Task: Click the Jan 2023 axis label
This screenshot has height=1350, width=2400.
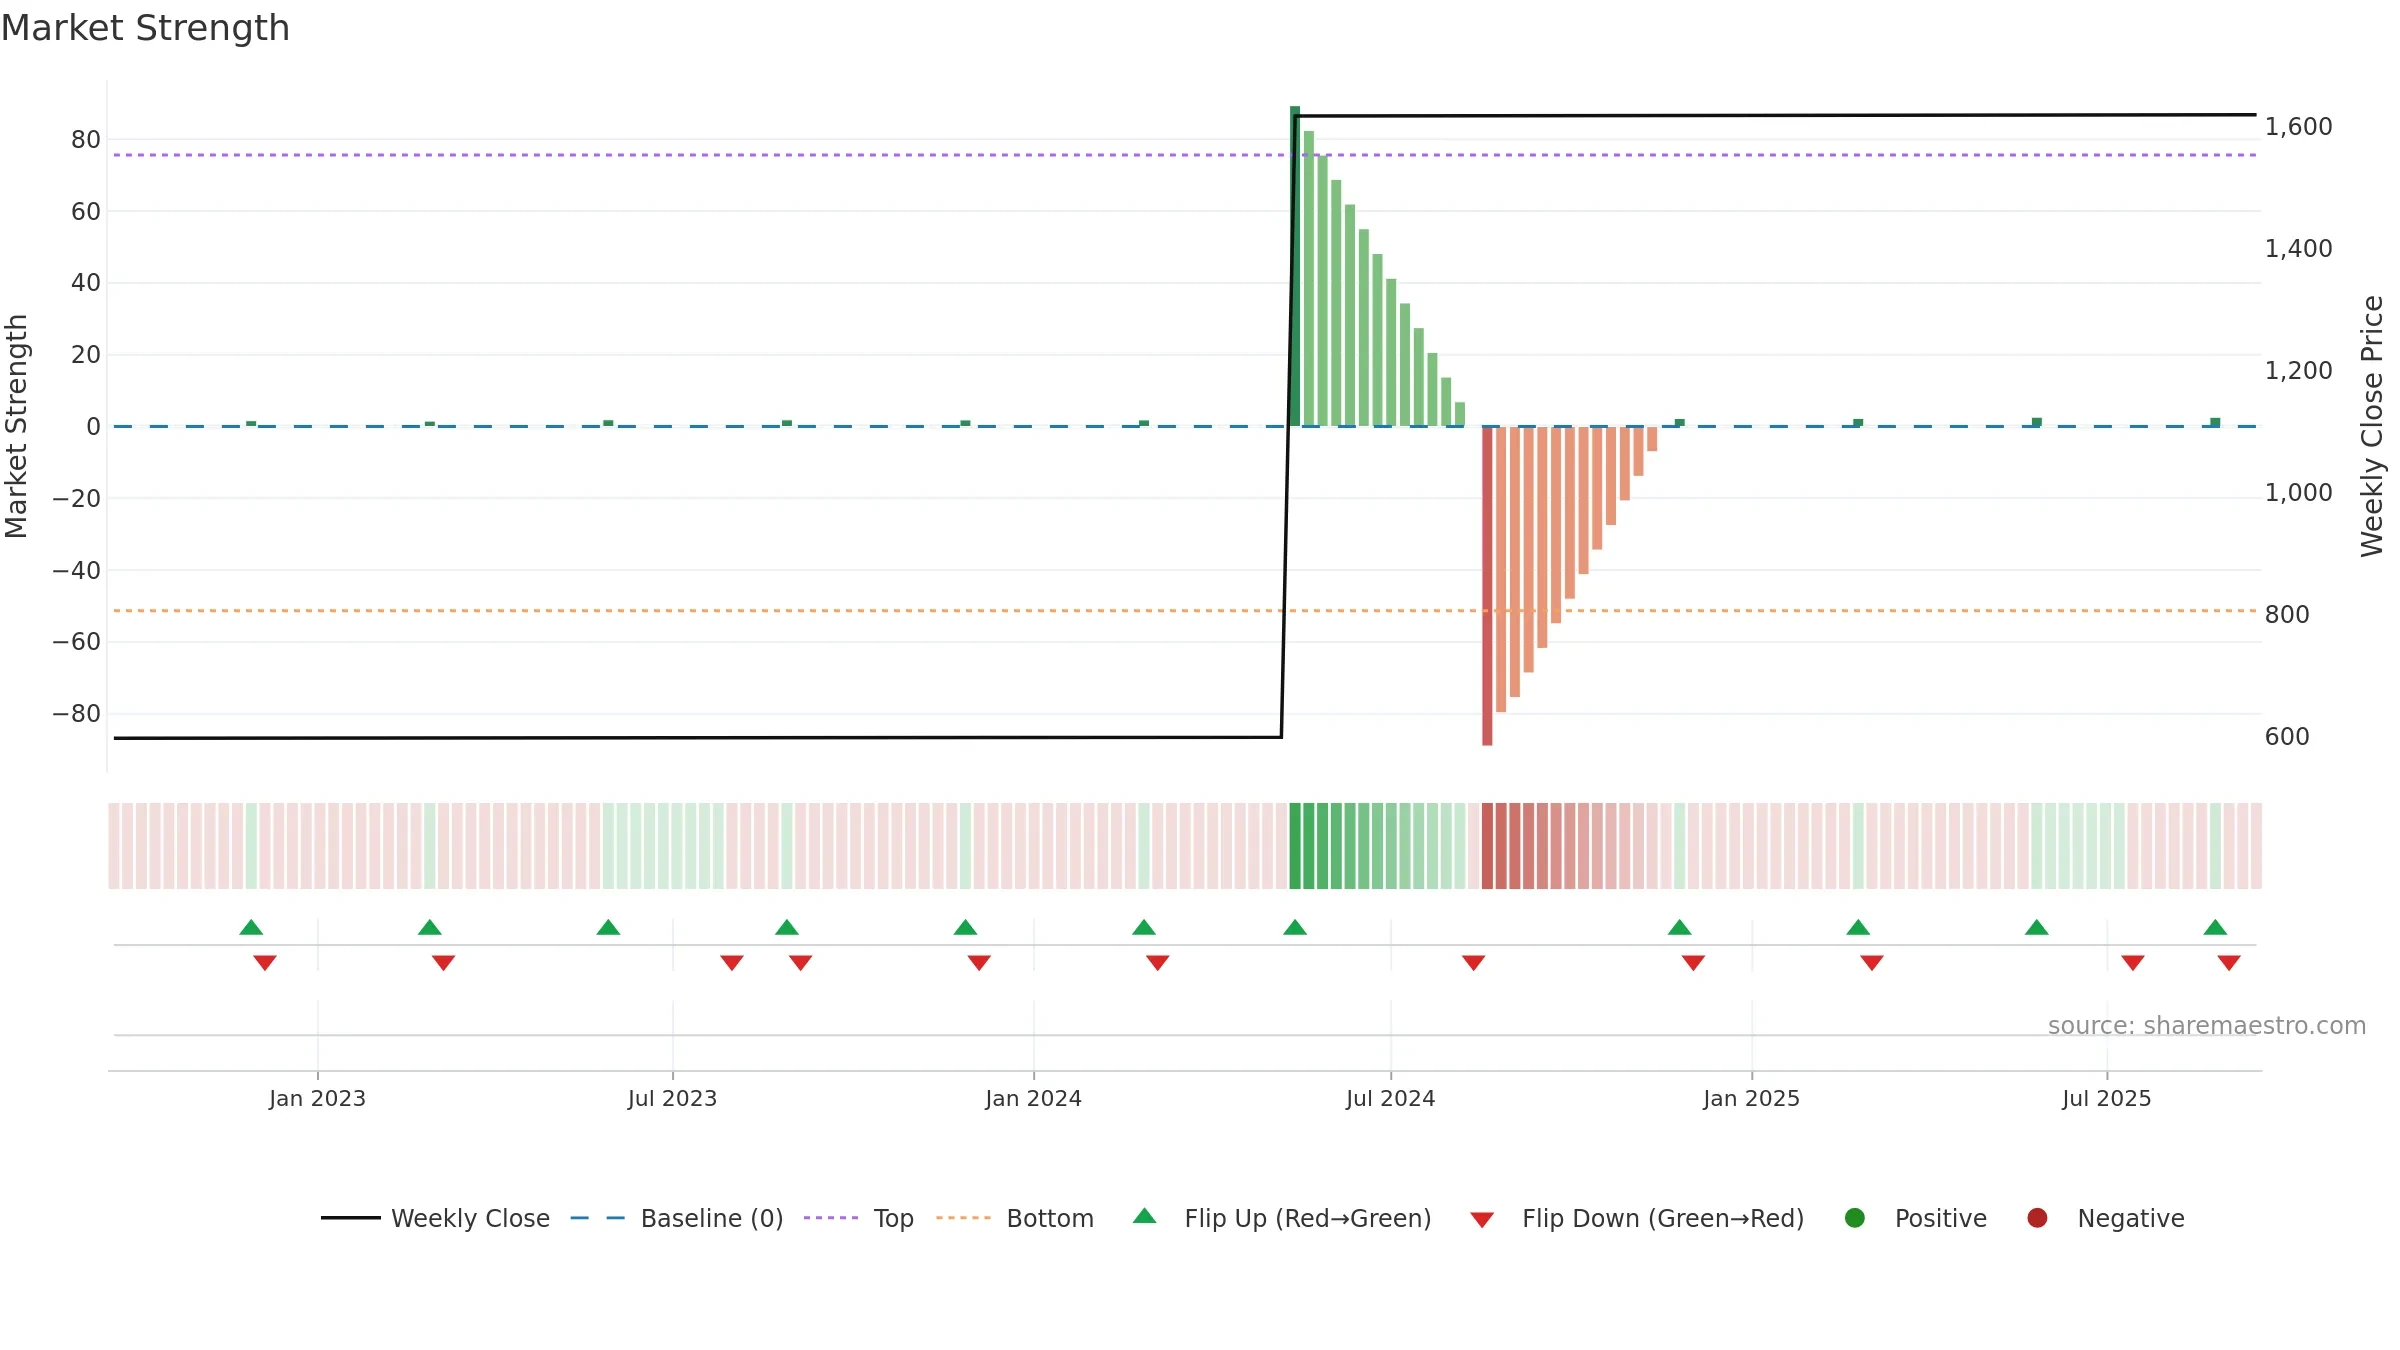Action: pyautogui.click(x=317, y=1098)
